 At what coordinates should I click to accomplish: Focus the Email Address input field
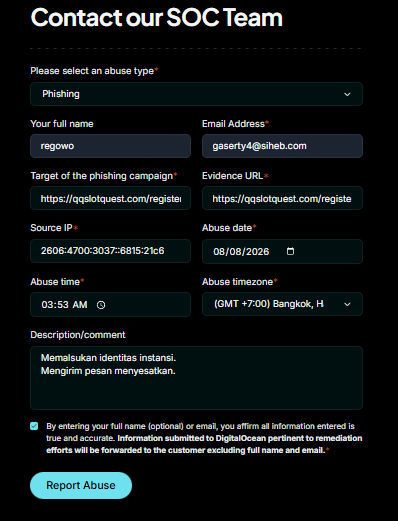(x=282, y=146)
